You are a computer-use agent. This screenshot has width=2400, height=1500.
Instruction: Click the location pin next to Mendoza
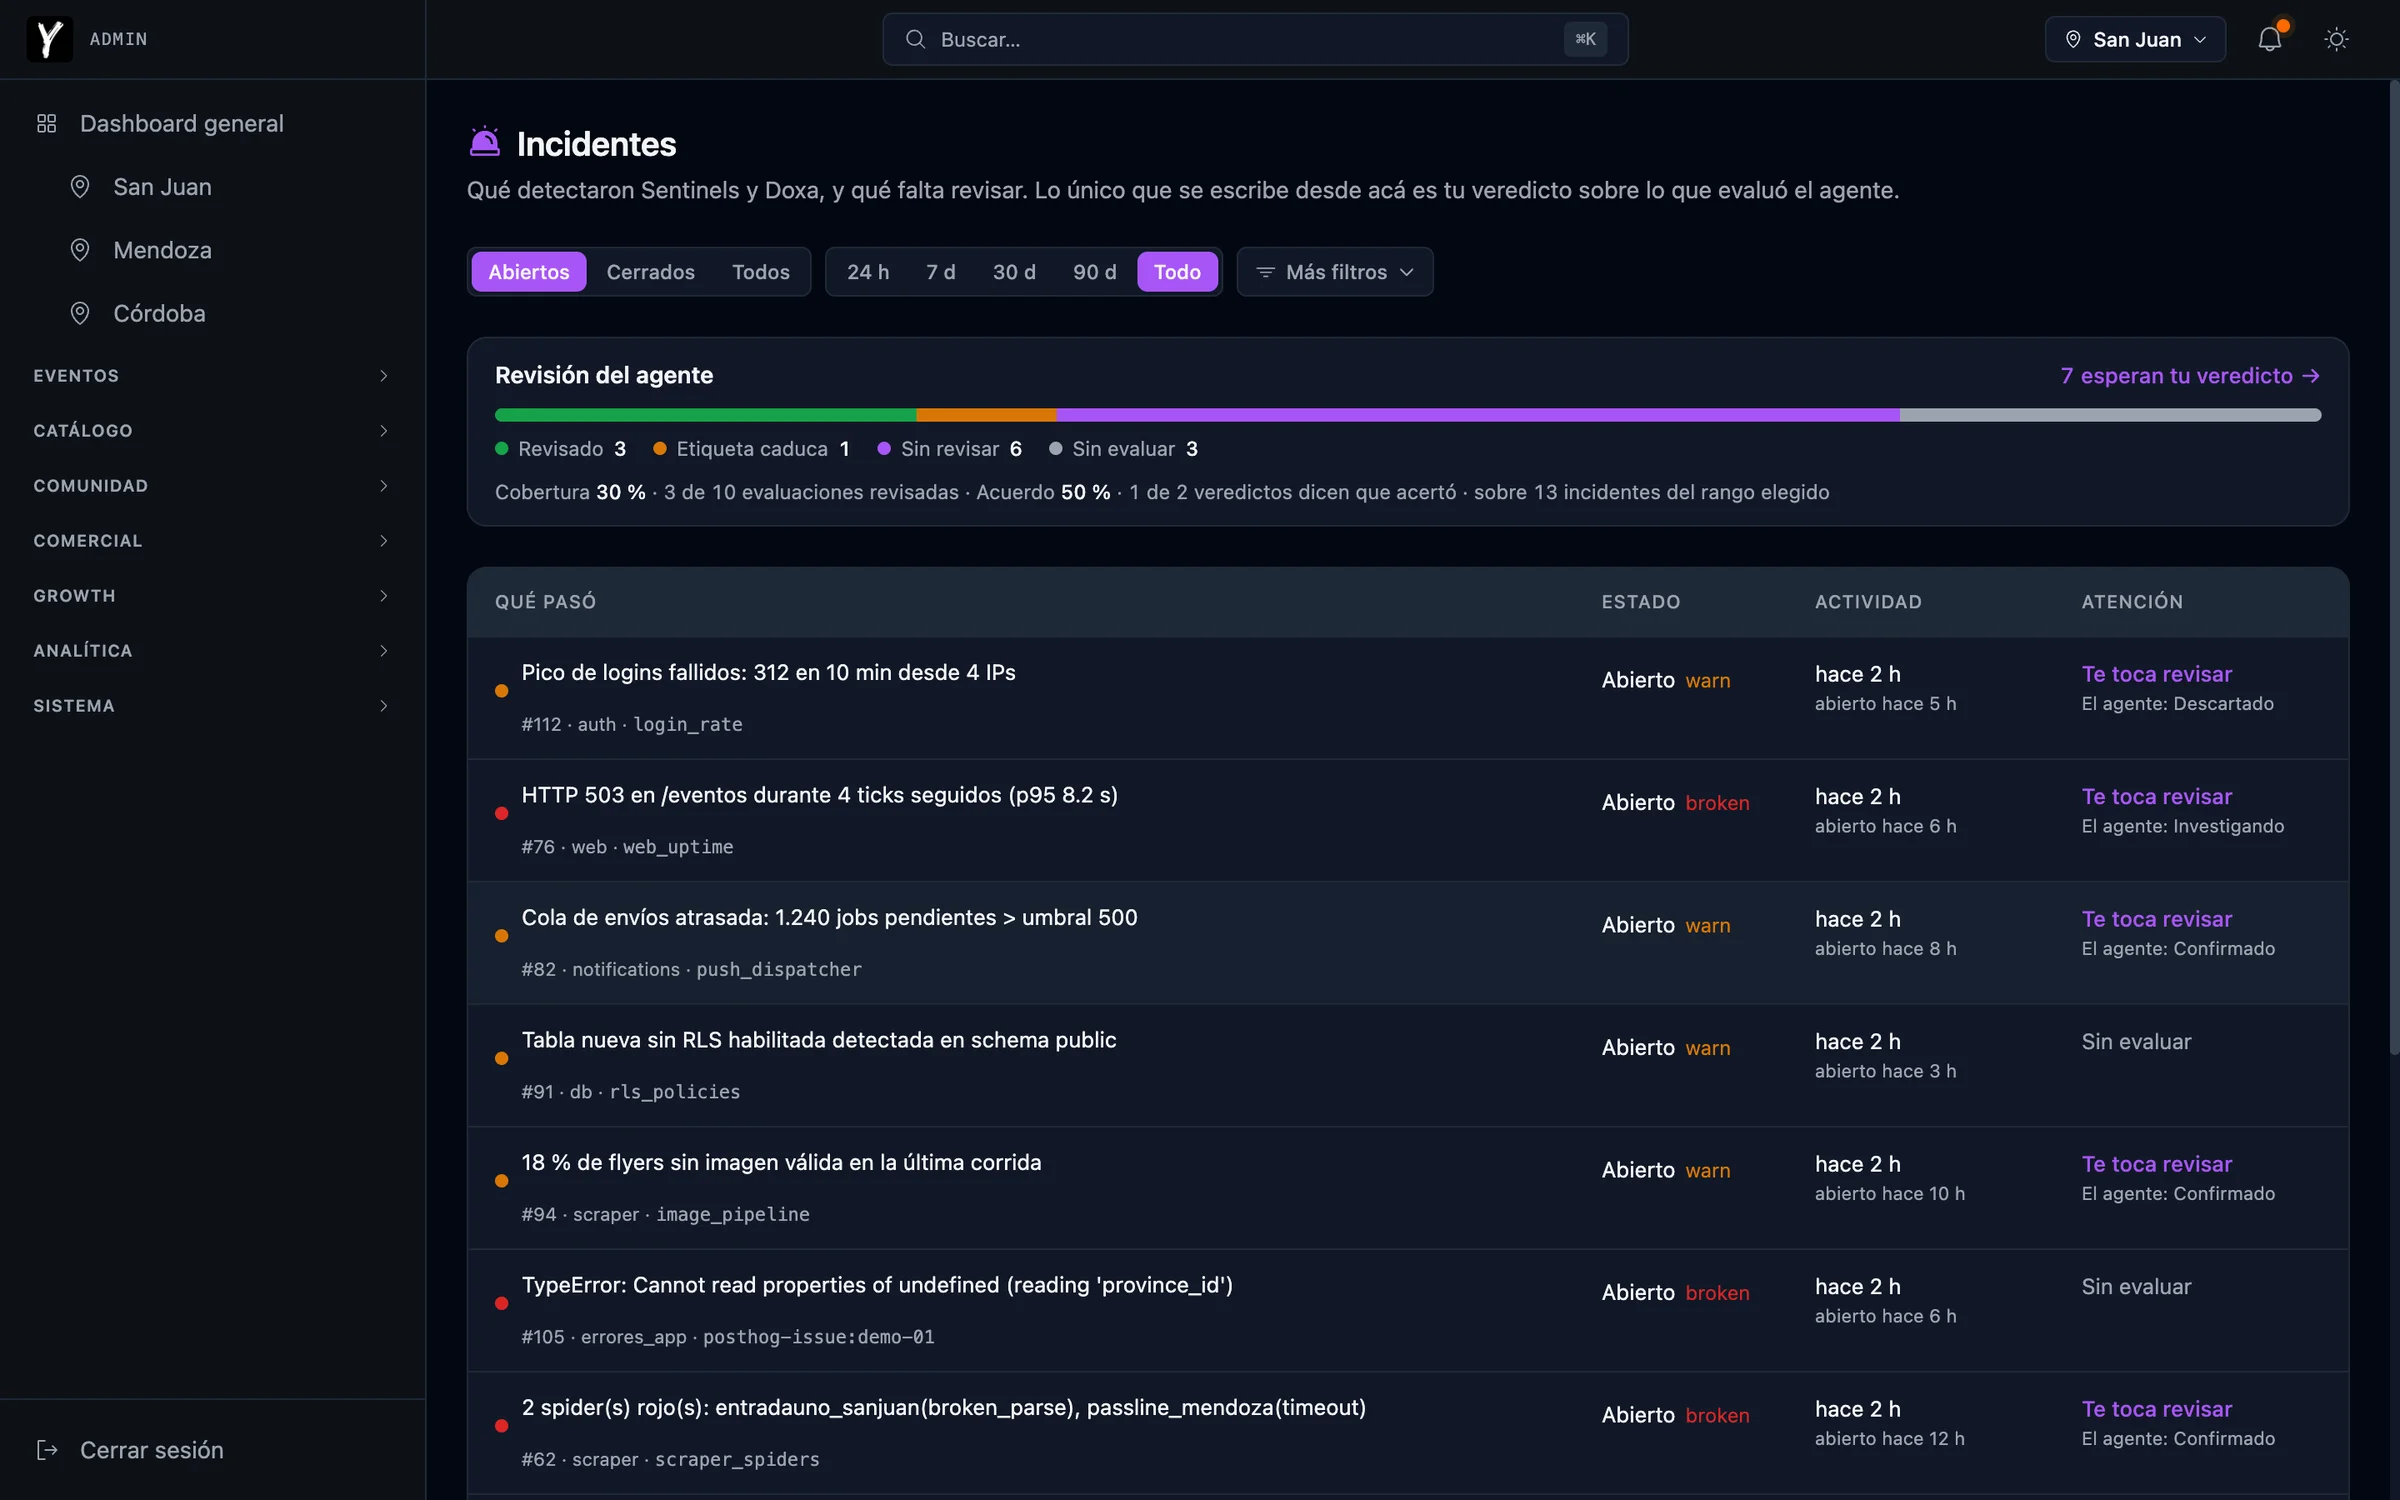tap(80, 250)
